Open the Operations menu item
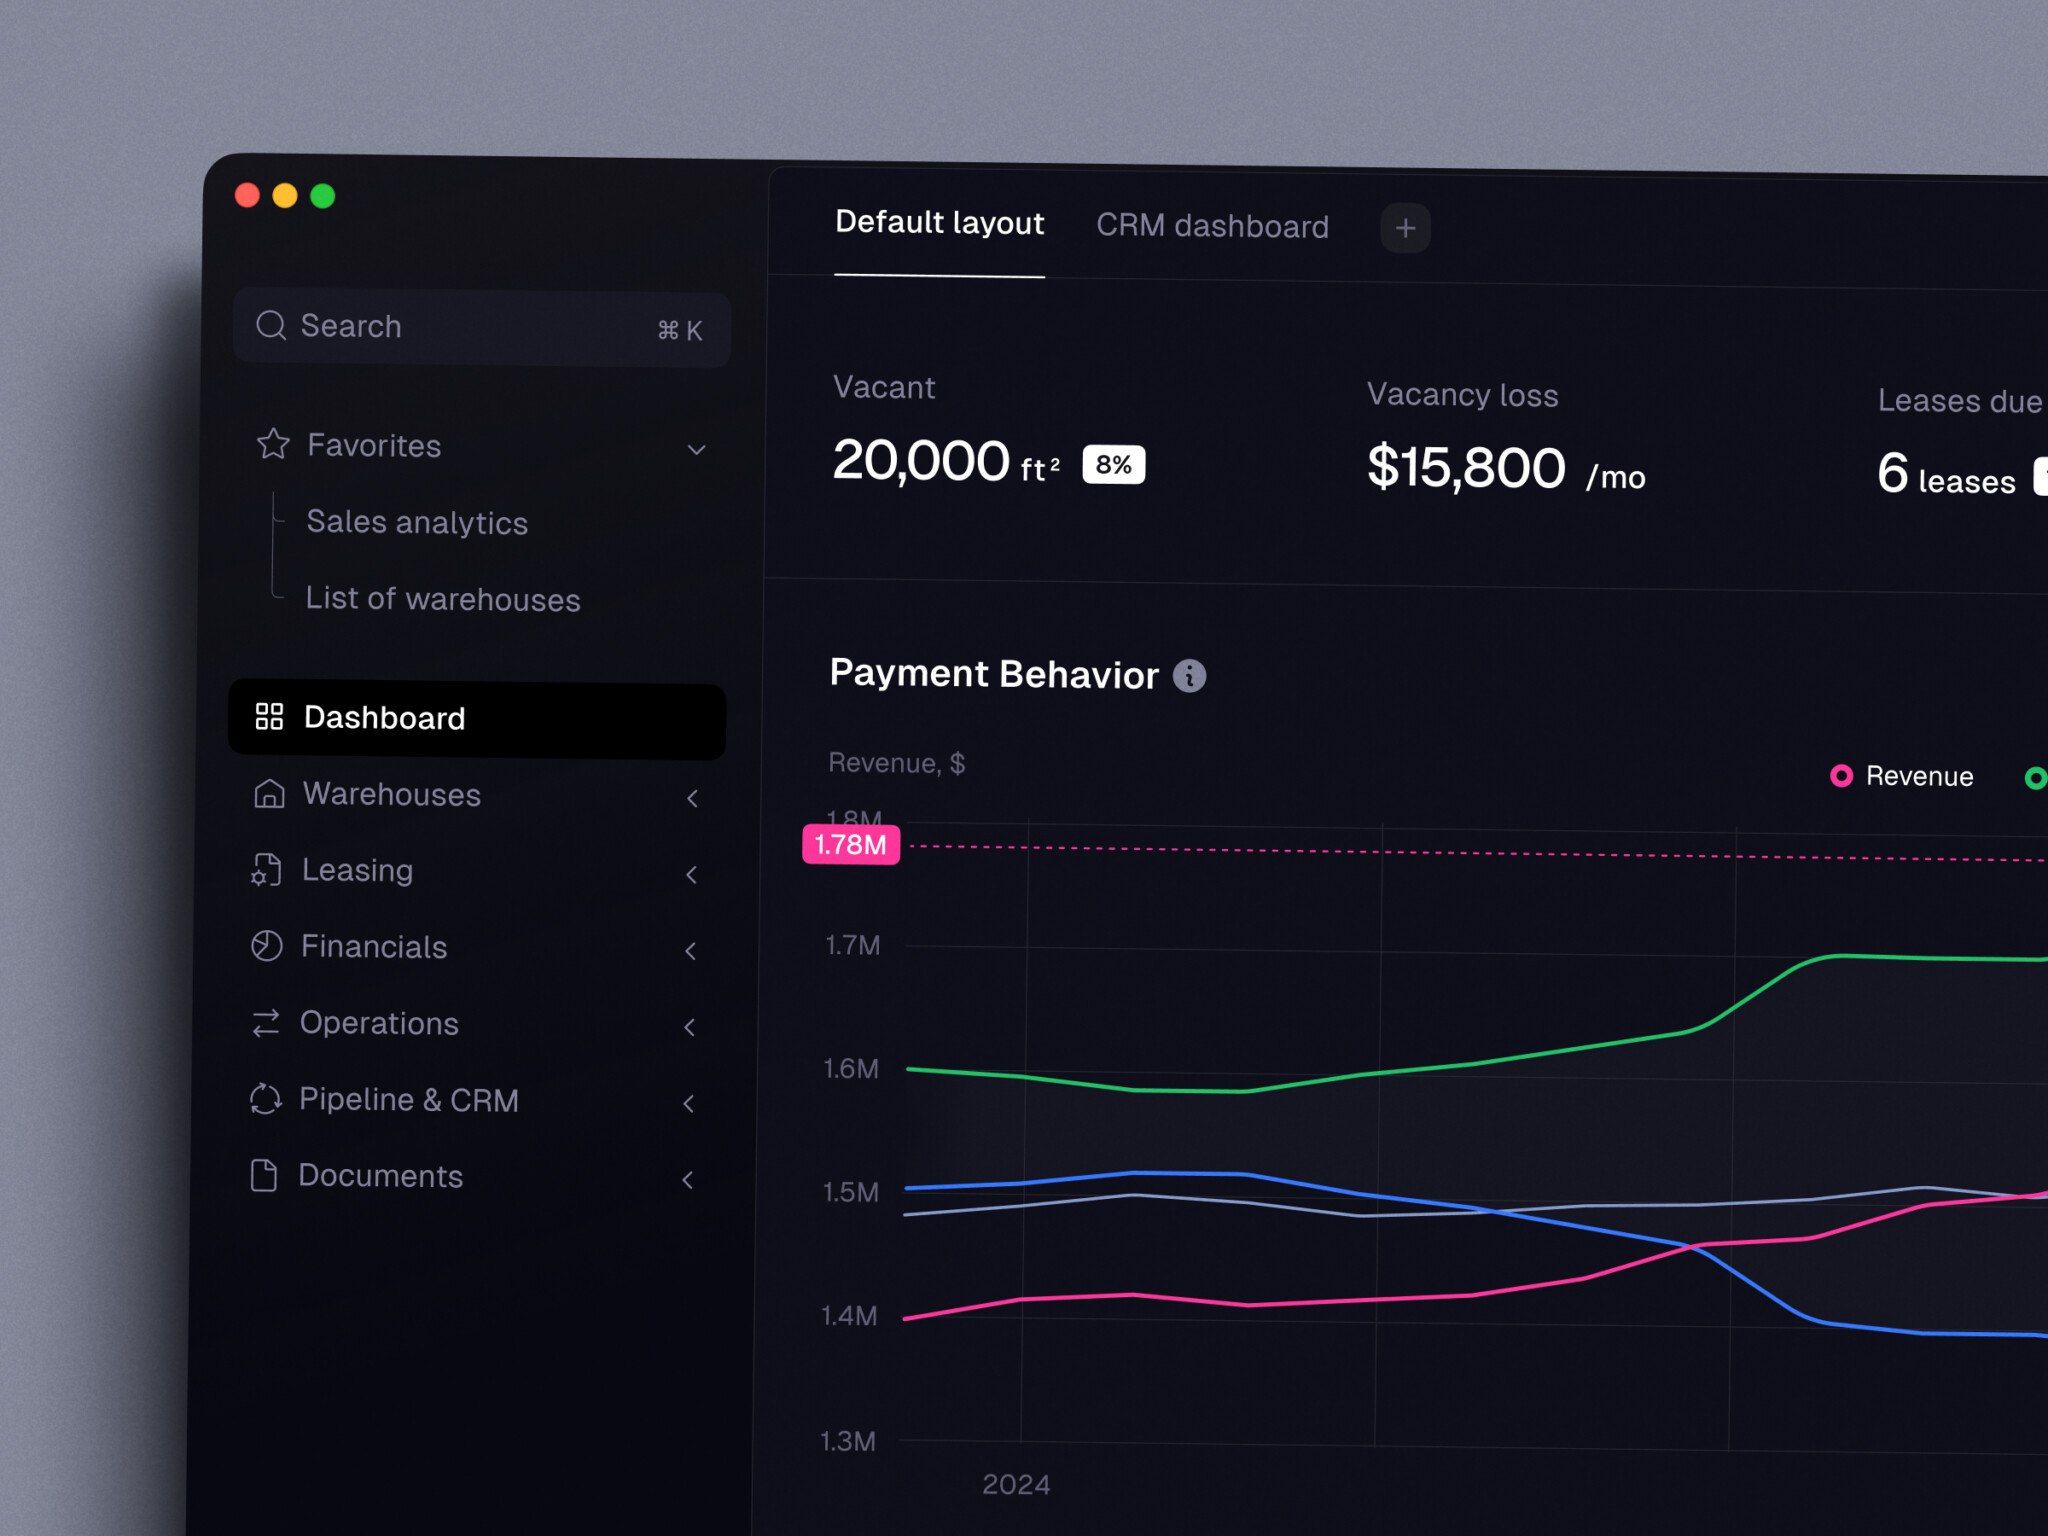This screenshot has width=2048, height=1536. pyautogui.click(x=473, y=1024)
